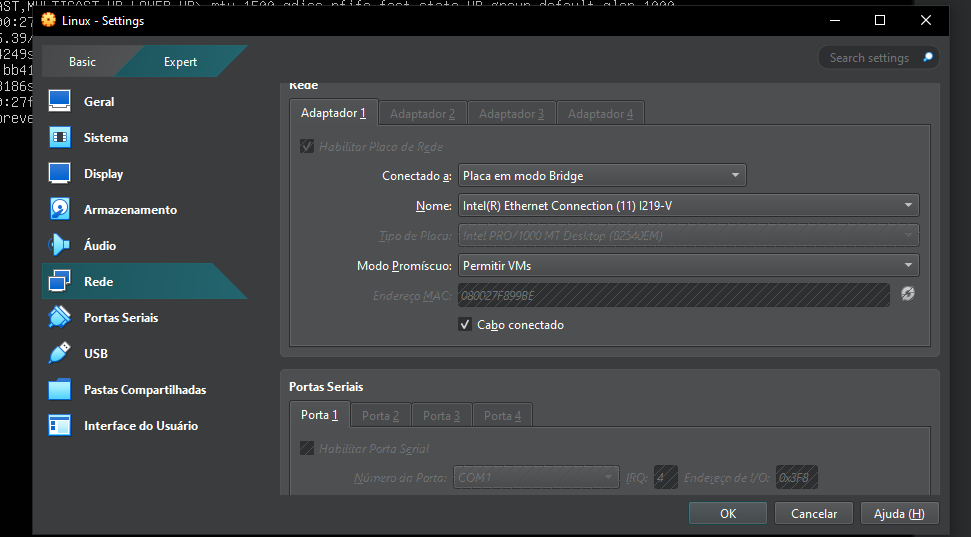
Task: Toggle Habilitar Placa de Rede checkbox
Action: (307, 146)
